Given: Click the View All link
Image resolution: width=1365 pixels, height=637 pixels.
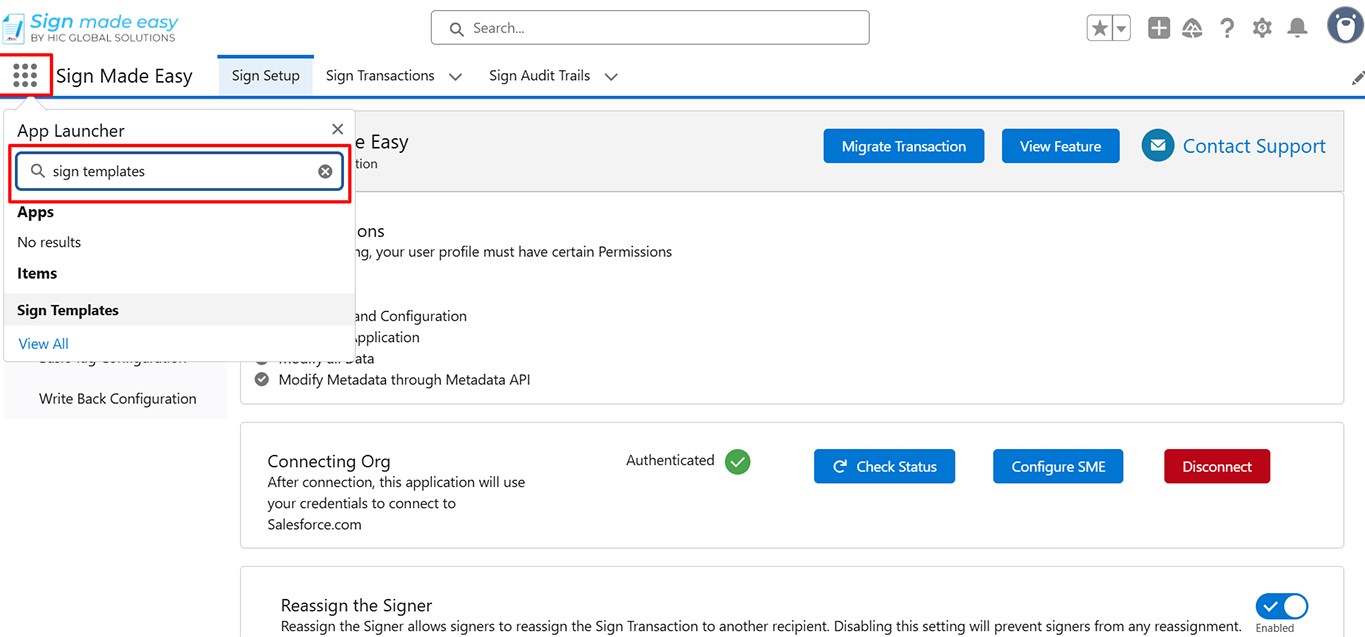Looking at the screenshot, I should (x=43, y=343).
